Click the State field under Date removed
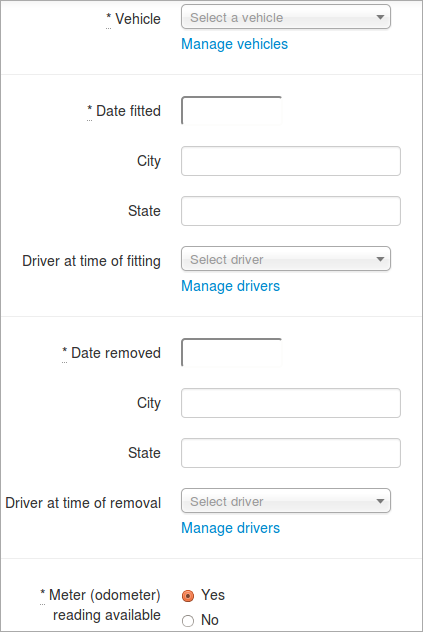Viewport: 423px width, 632px height. [x=291, y=453]
